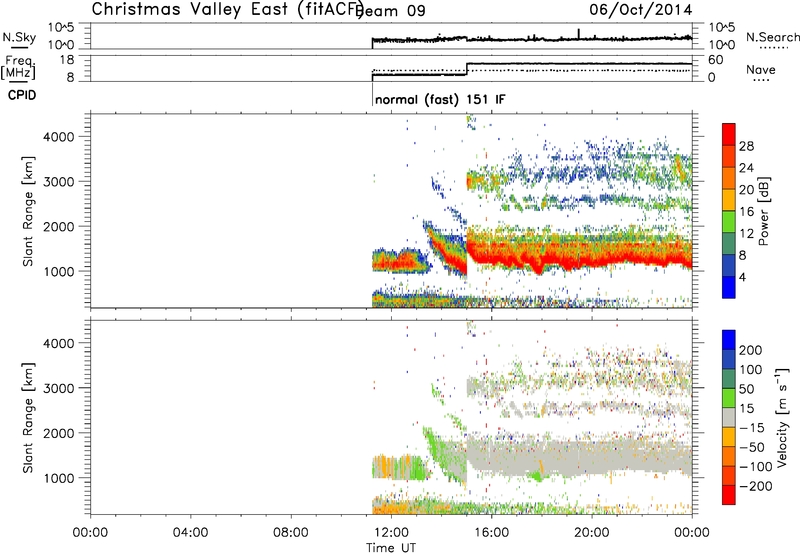Image resolution: width=800 pixels, height=554 pixels.
Task: Click the blue 4 dB power colorbar segment
Action: pos(729,287)
